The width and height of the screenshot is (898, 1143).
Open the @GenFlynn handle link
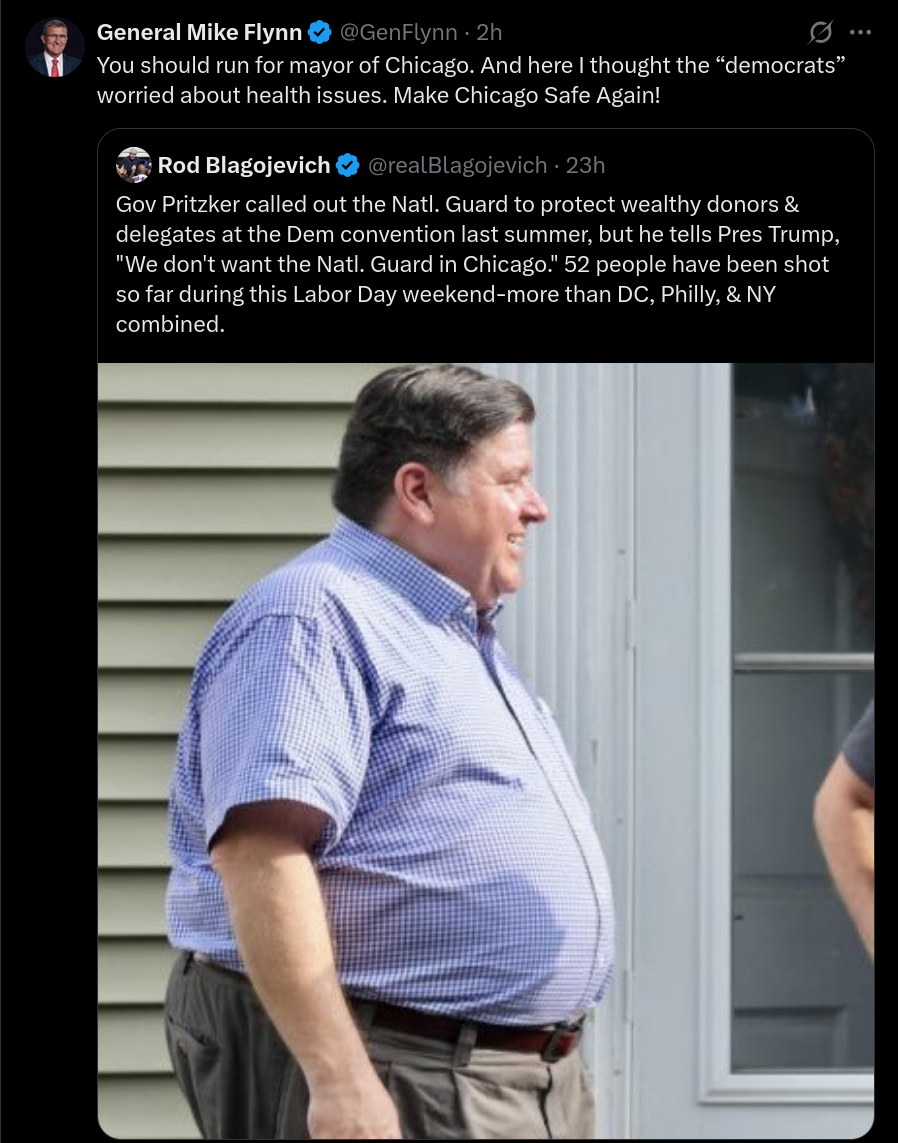(399, 32)
